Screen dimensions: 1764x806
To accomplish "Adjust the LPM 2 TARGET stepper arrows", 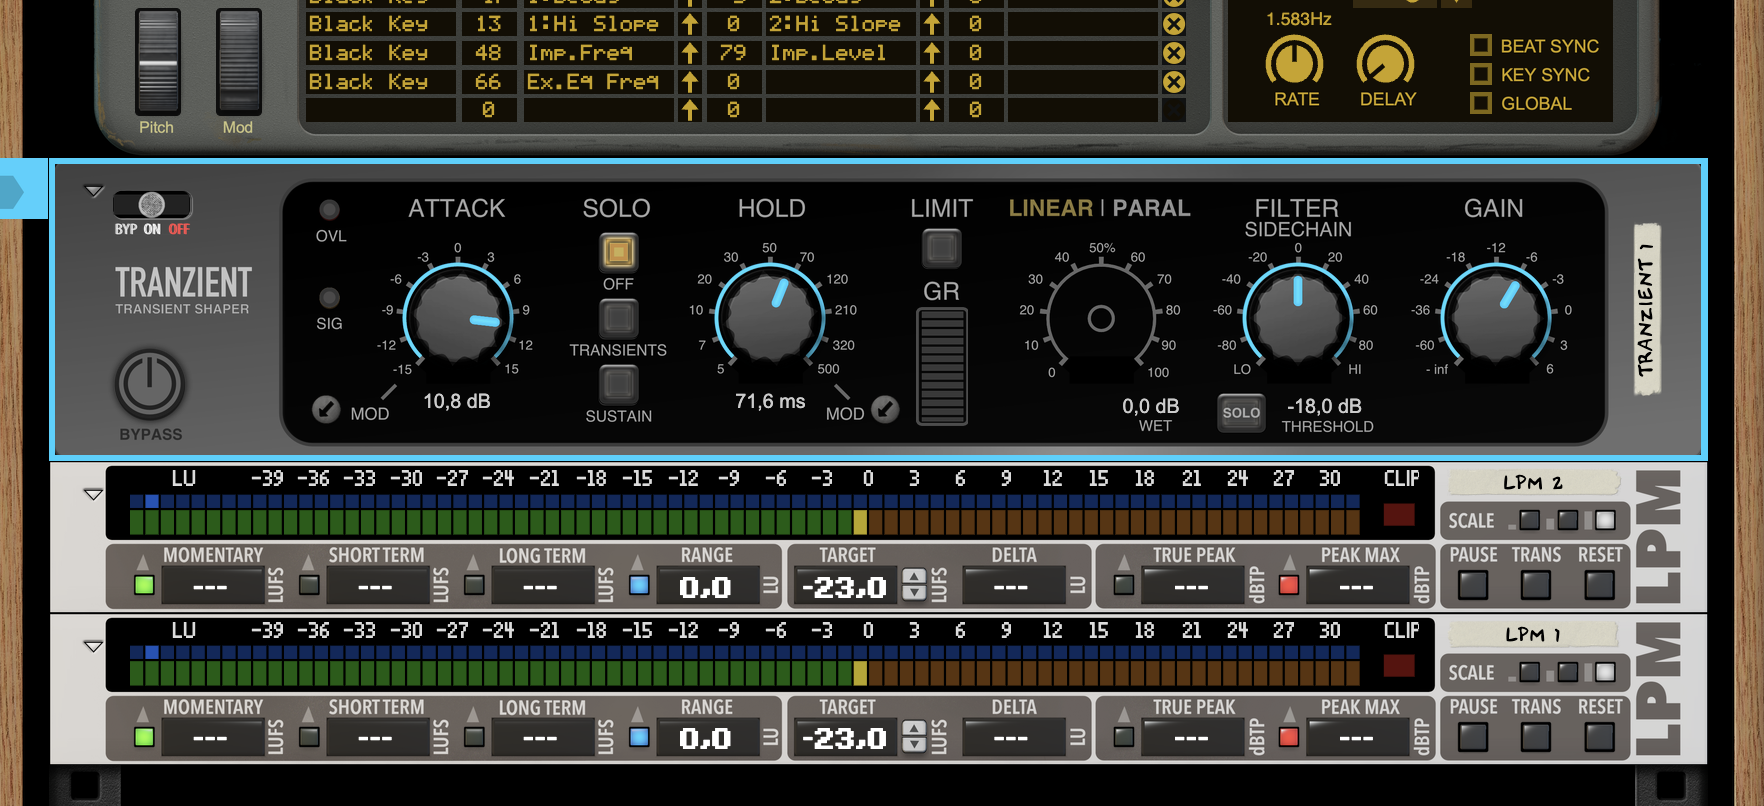I will coord(914,584).
